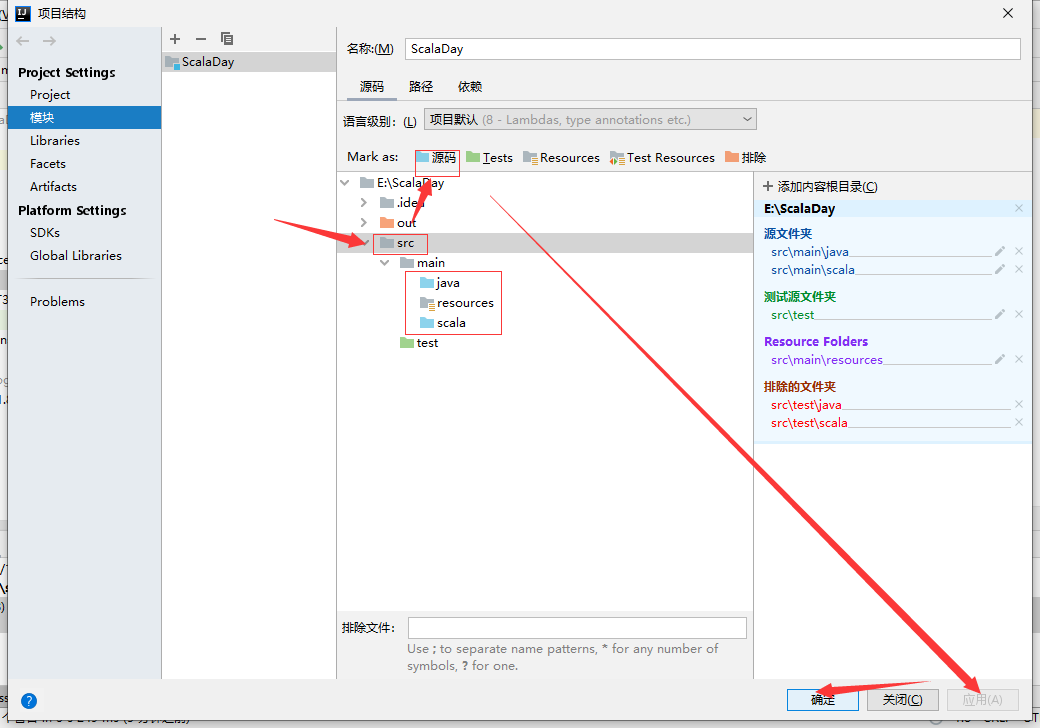
Task: Collapse the E:\ScalaDay root node
Action: [345, 182]
